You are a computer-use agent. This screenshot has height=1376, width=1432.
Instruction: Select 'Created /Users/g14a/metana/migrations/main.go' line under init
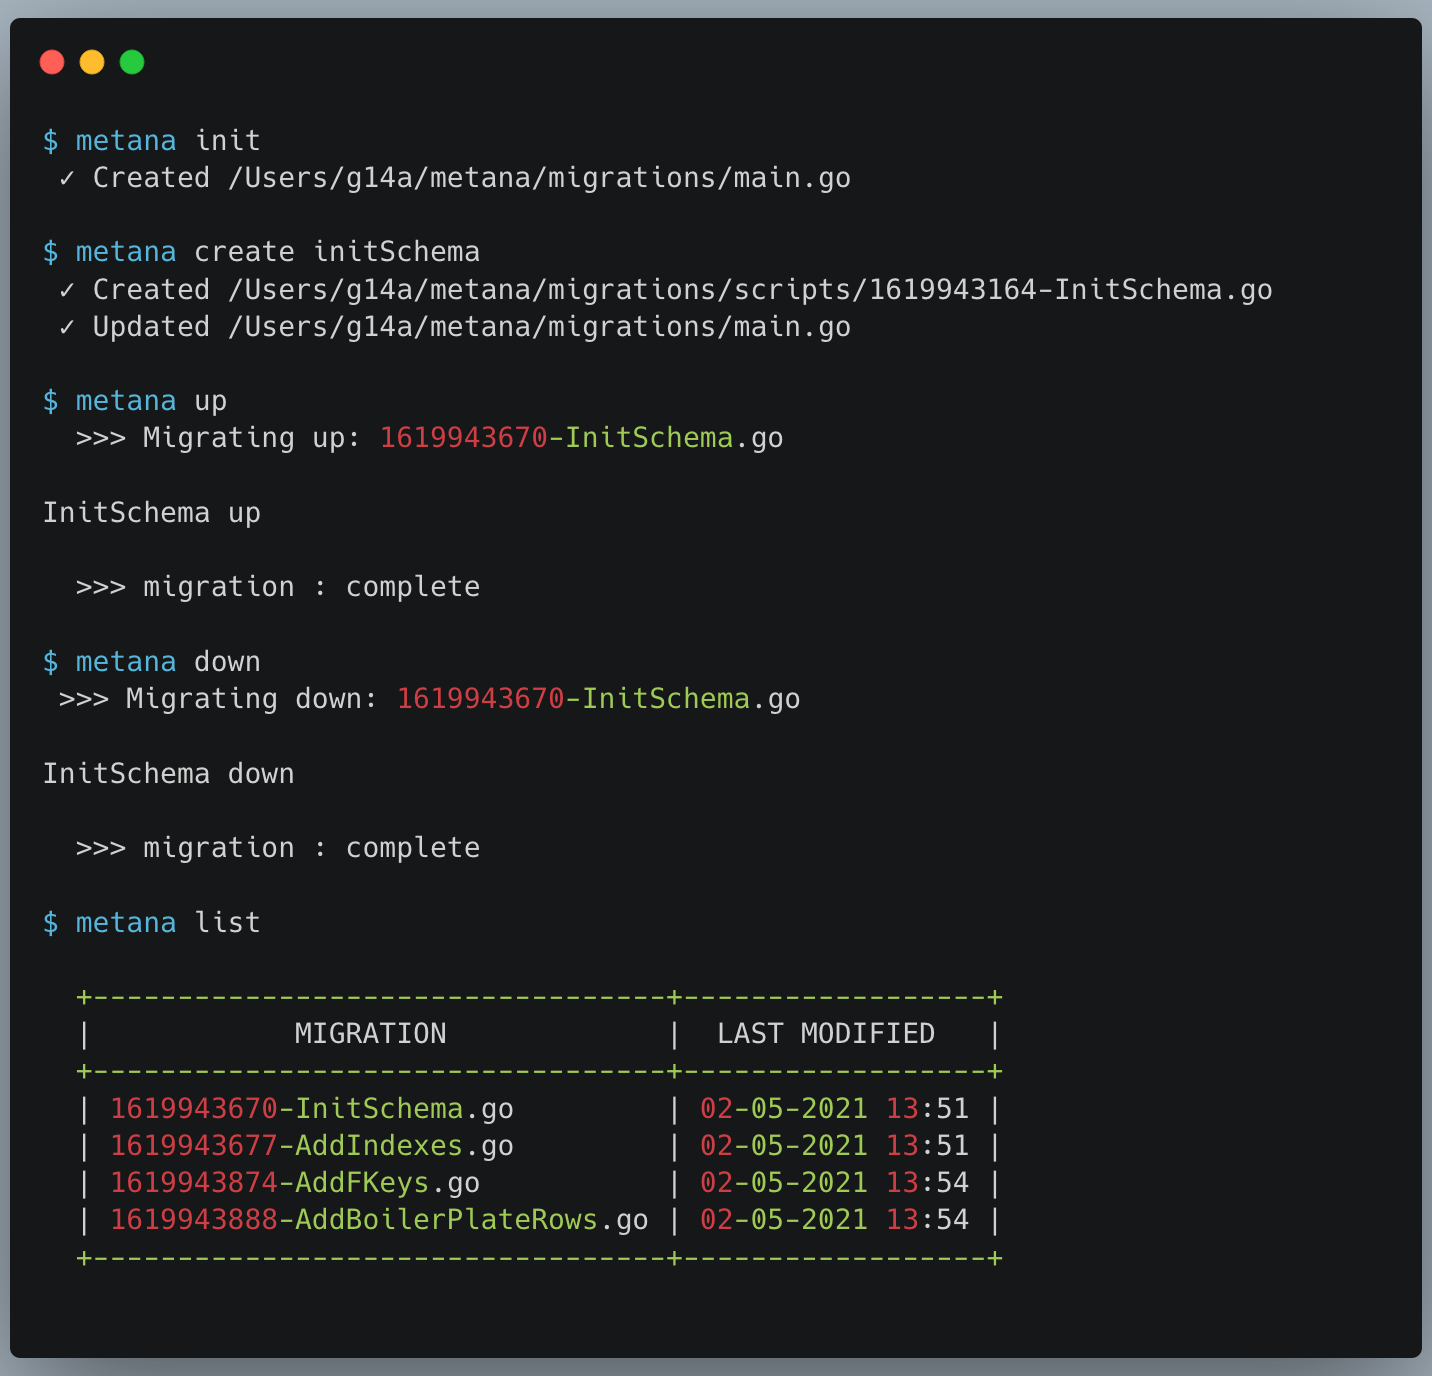[x=455, y=178]
